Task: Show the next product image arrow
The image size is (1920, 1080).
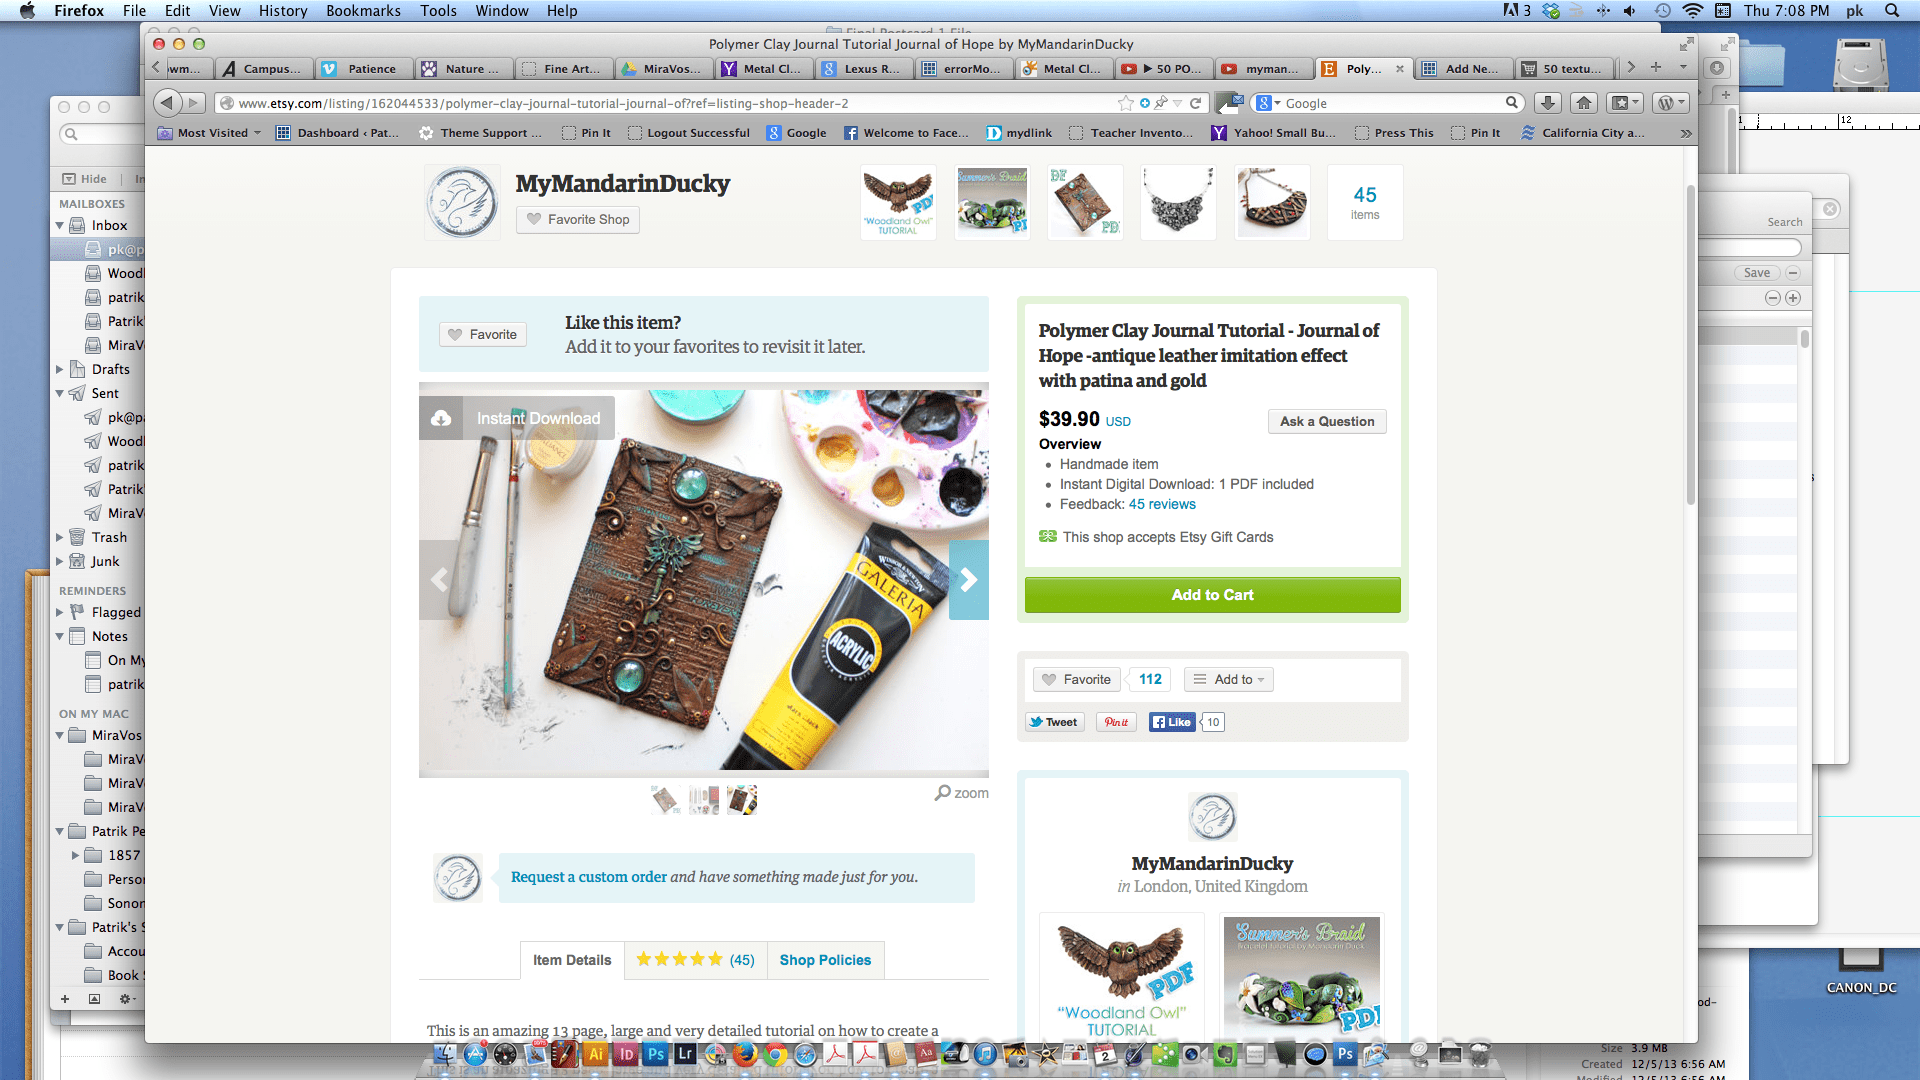Action: tap(968, 580)
